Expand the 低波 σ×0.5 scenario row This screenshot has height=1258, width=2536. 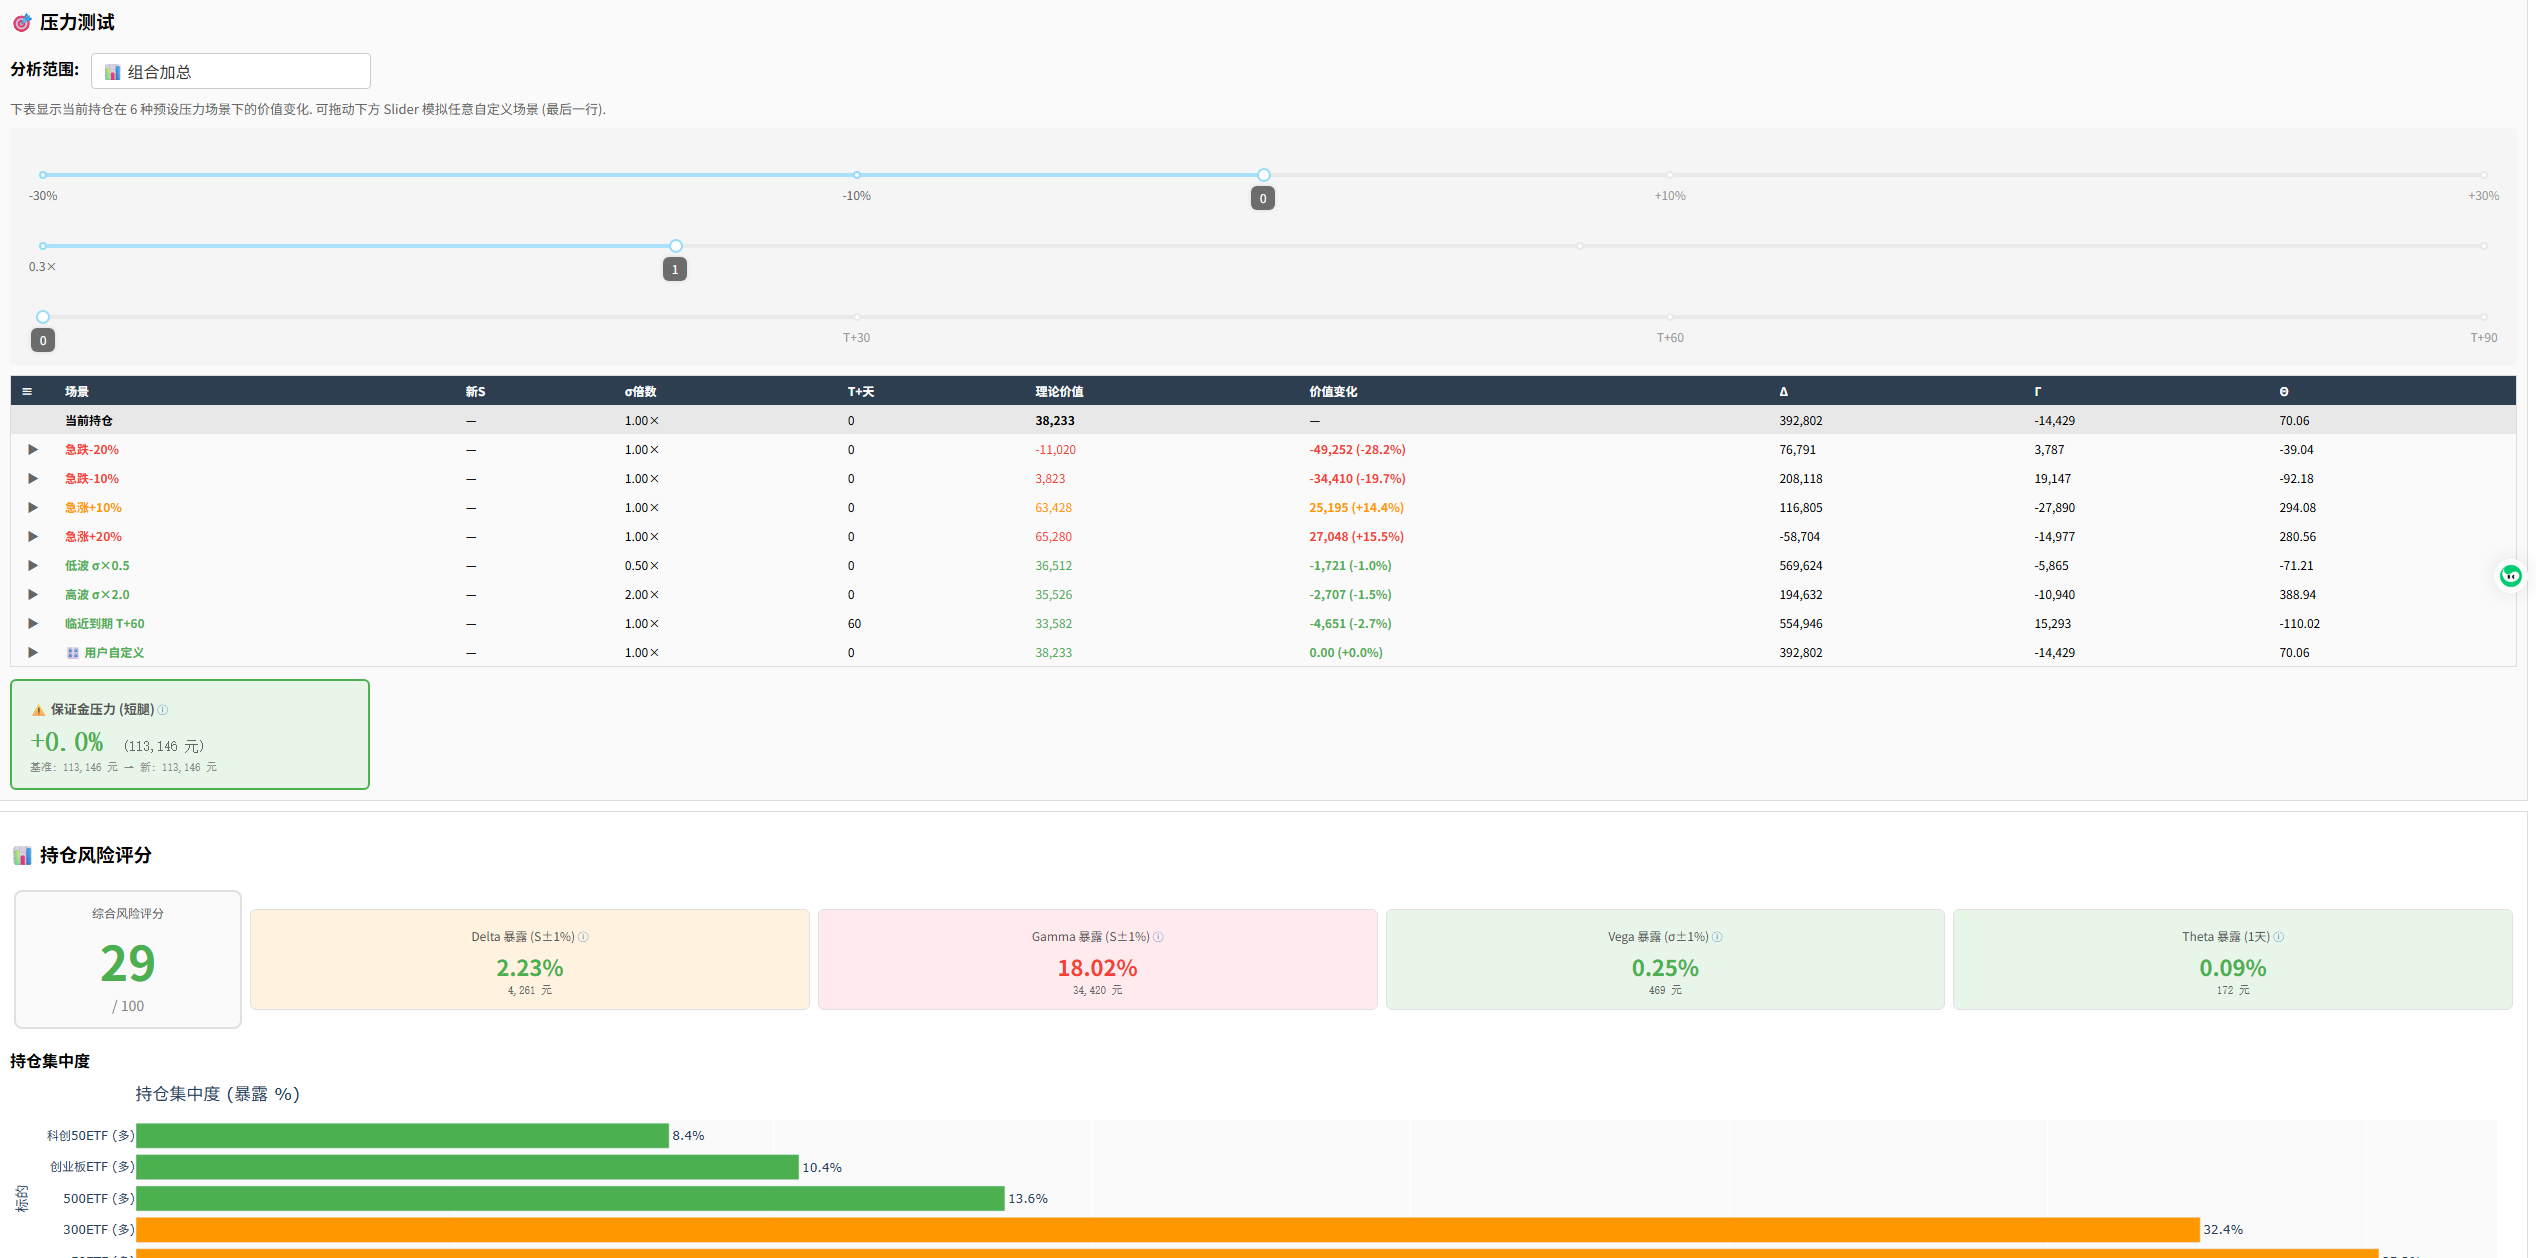(x=33, y=566)
